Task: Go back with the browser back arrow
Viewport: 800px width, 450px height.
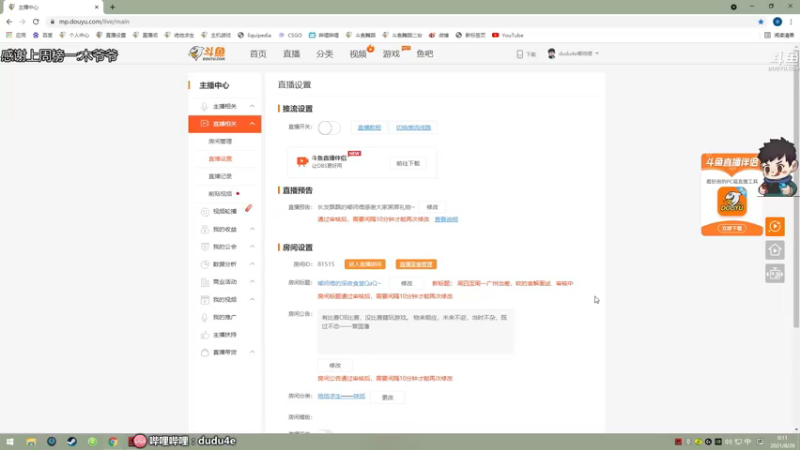Action: 9,21
